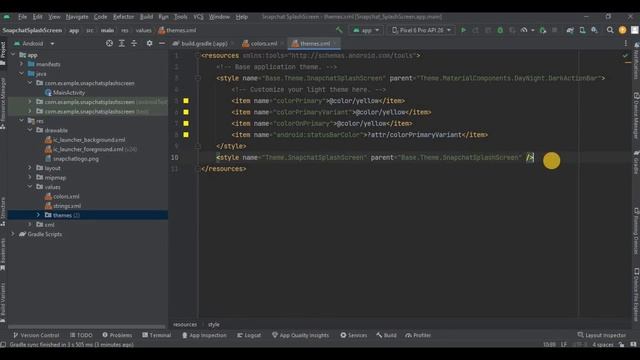This screenshot has width=640, height=360.
Task: Open the Project tool window sidebar tab
Action: tap(3, 53)
